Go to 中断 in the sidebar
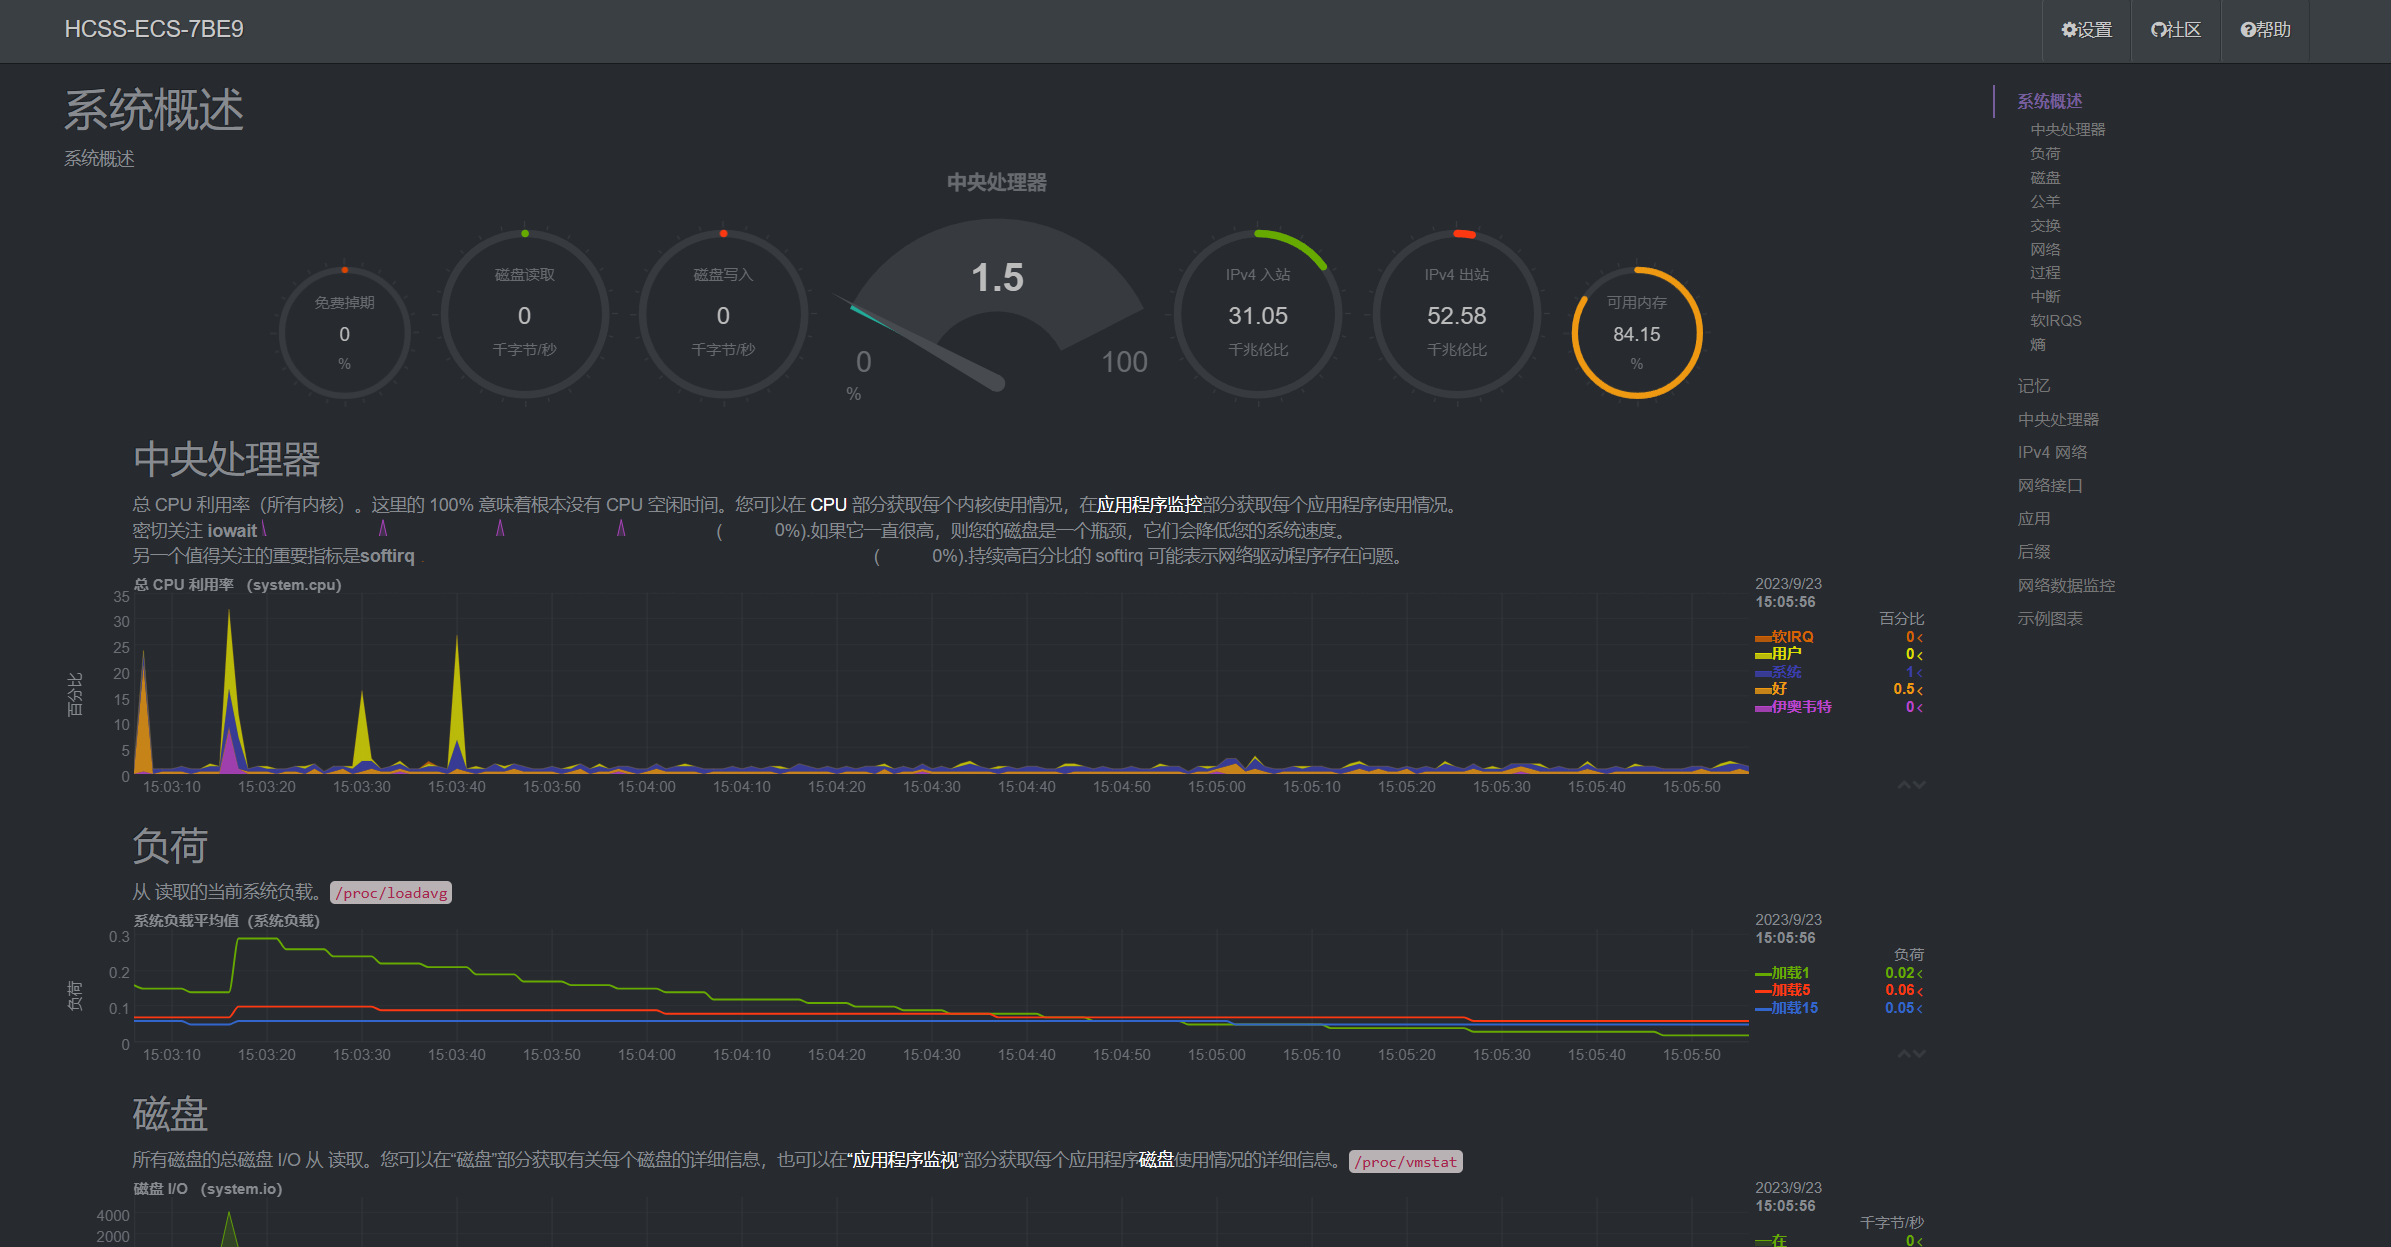Viewport: 2391px width, 1247px height. [x=2045, y=297]
